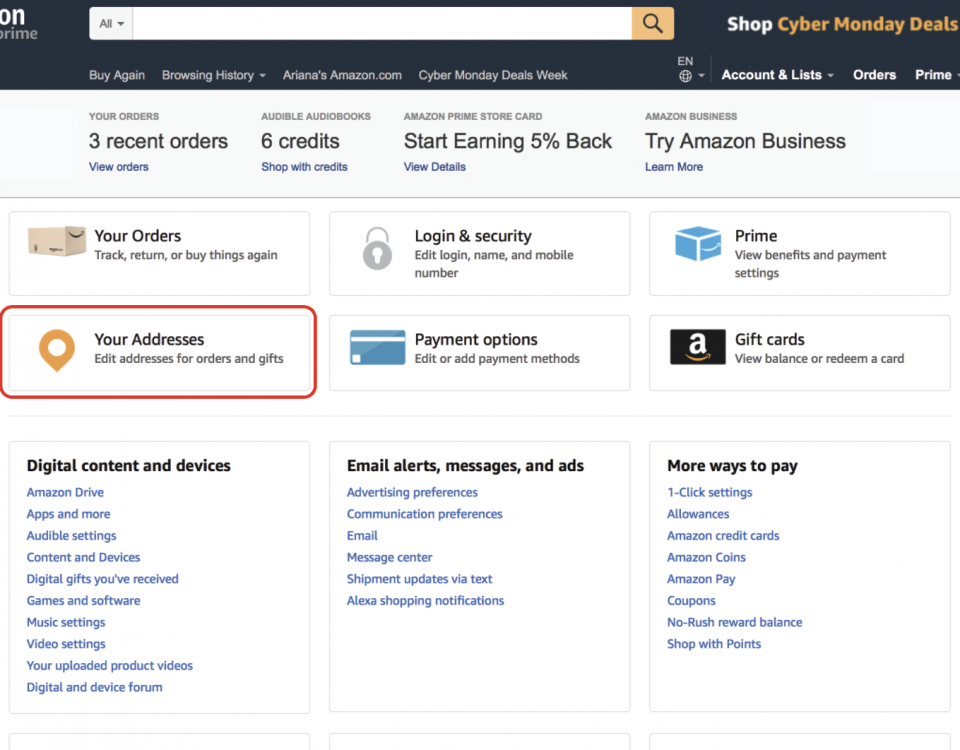Click the Your Addresses location pin icon
The image size is (960, 750).
tap(57, 350)
